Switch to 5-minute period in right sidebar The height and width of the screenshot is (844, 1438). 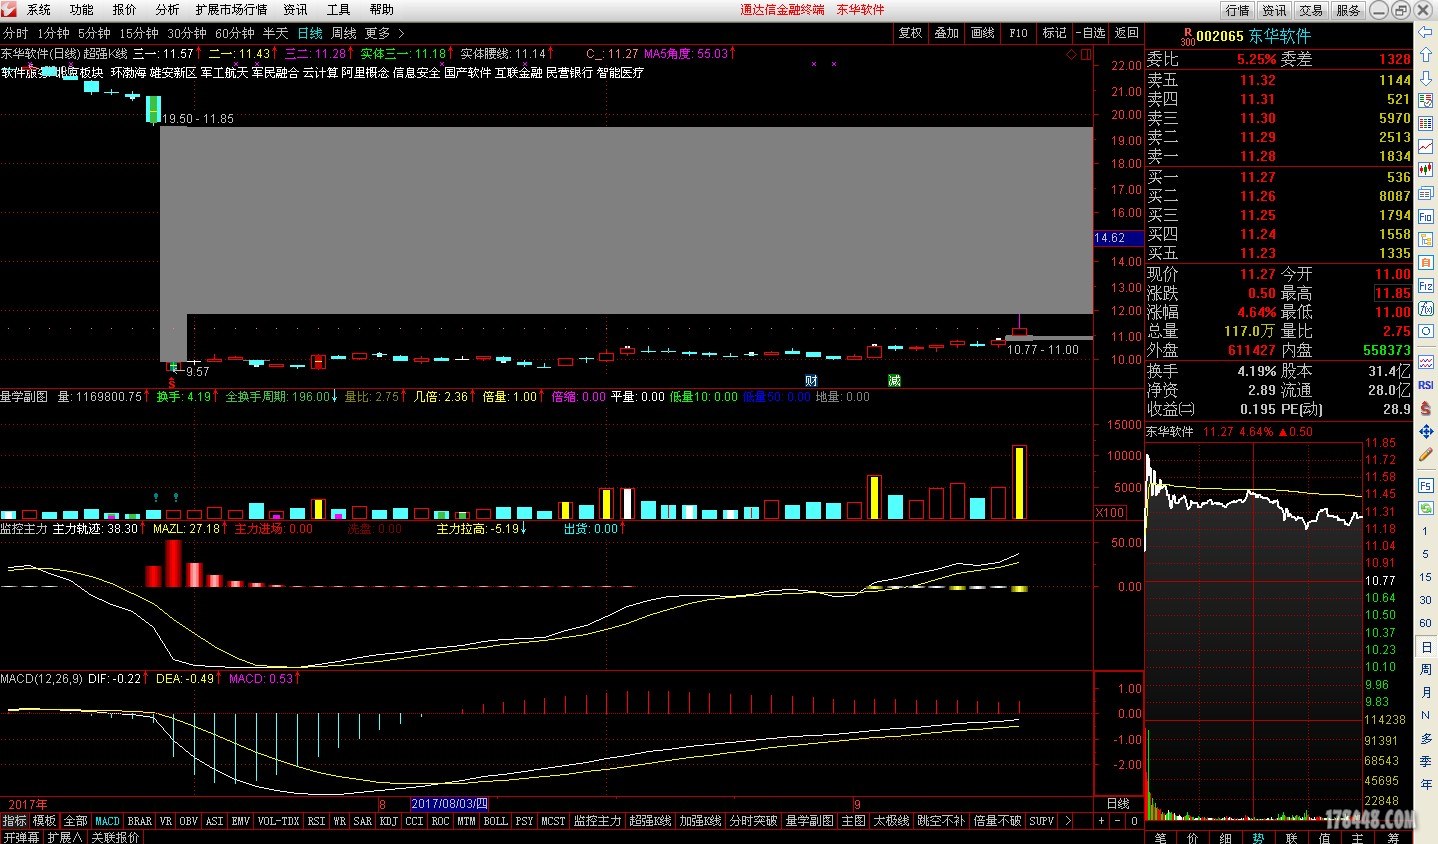[1426, 554]
